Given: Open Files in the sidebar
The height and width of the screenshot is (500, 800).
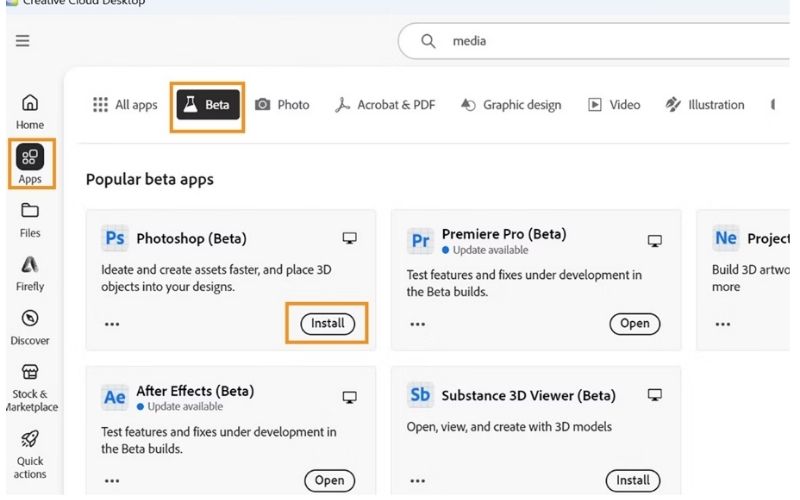Looking at the screenshot, I should [30, 220].
